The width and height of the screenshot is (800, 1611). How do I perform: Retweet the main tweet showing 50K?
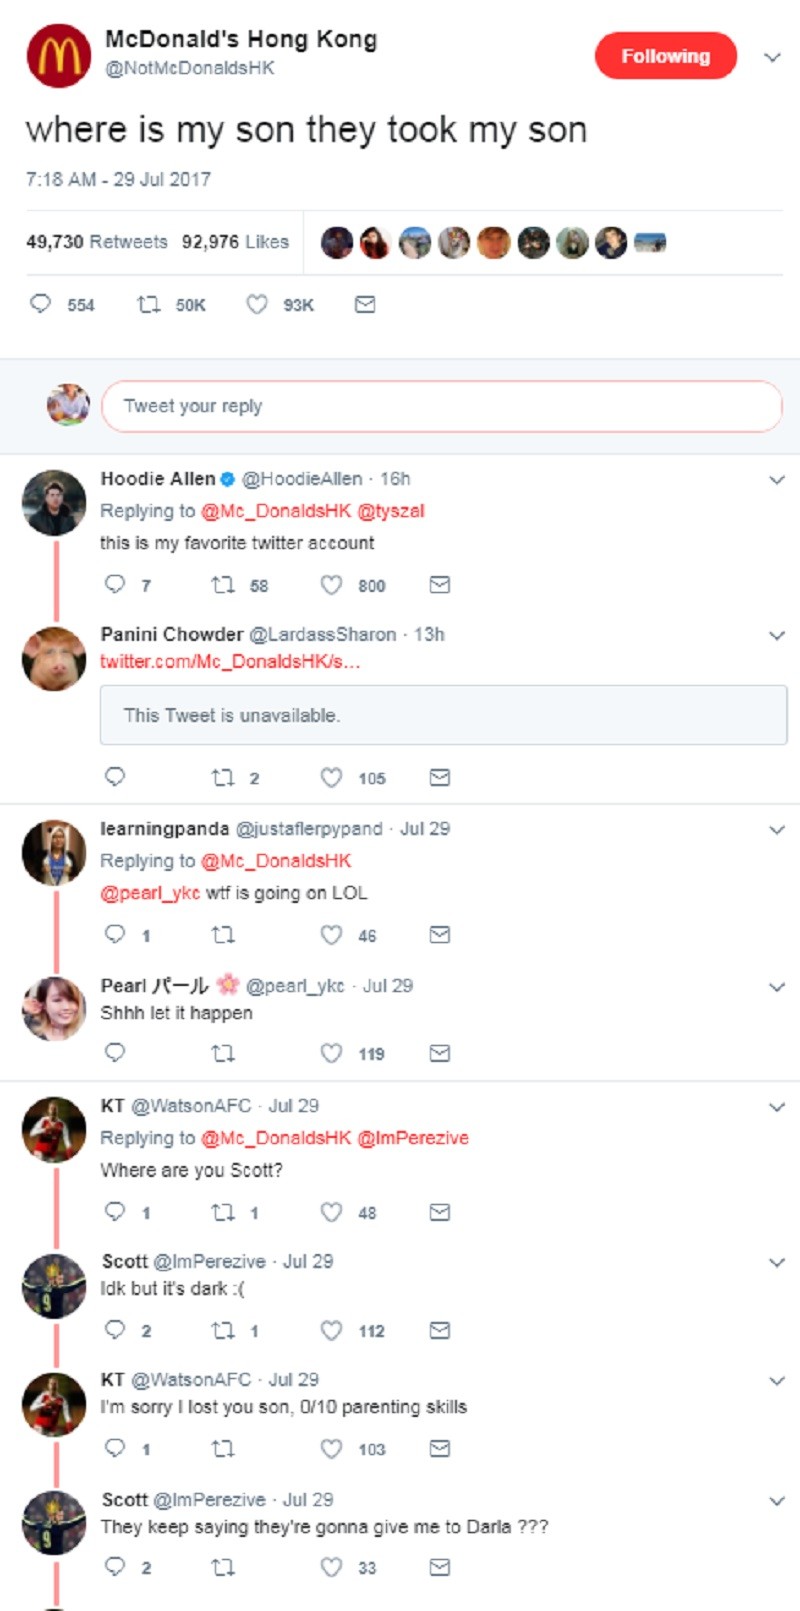[148, 304]
